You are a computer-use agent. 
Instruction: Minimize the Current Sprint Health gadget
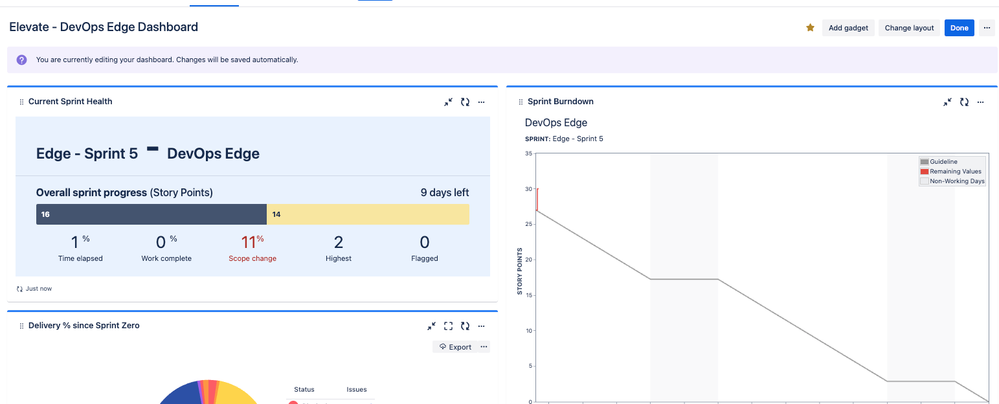[449, 102]
